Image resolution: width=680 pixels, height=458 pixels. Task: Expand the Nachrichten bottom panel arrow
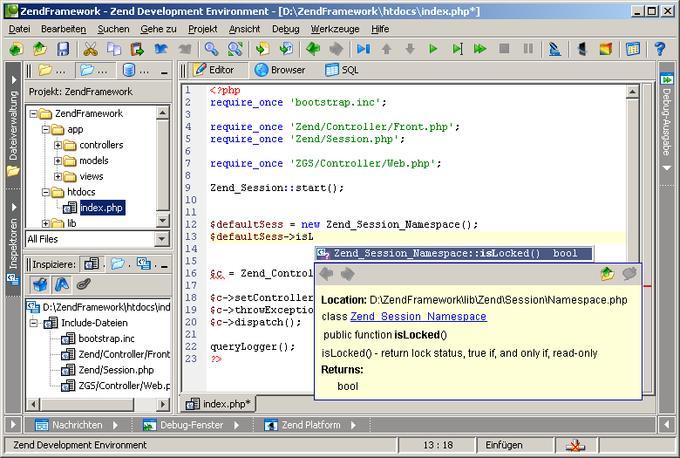[x=115, y=425]
